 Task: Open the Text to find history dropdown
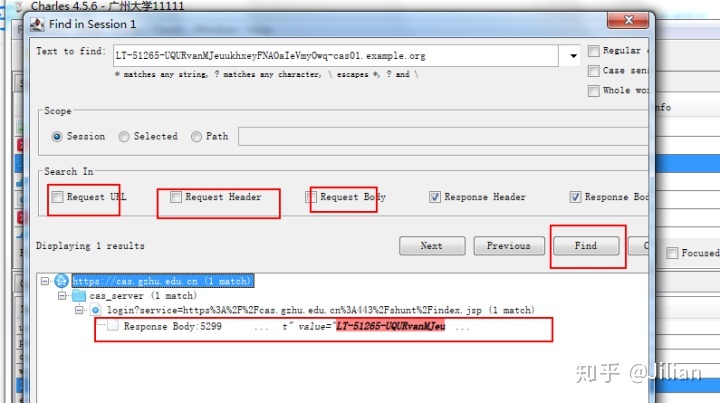[x=573, y=56]
